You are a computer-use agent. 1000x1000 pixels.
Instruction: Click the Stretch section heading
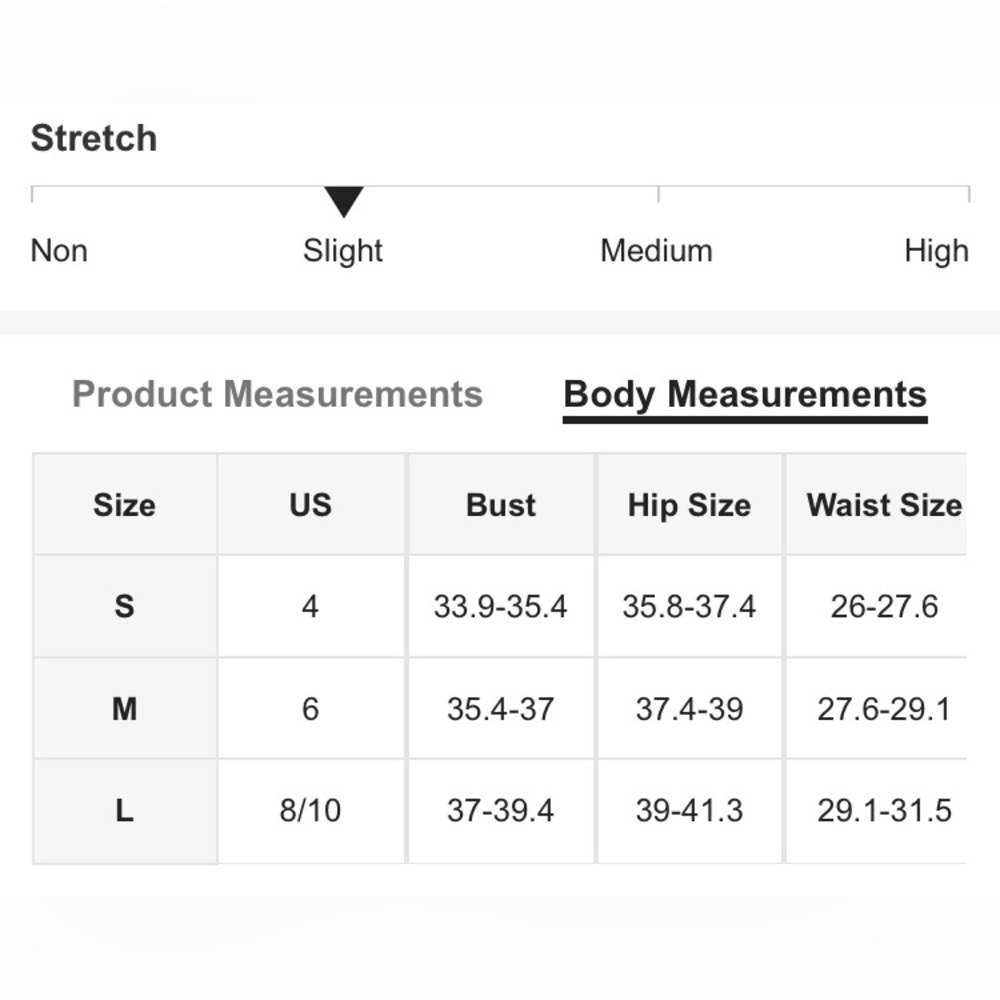[x=94, y=138]
